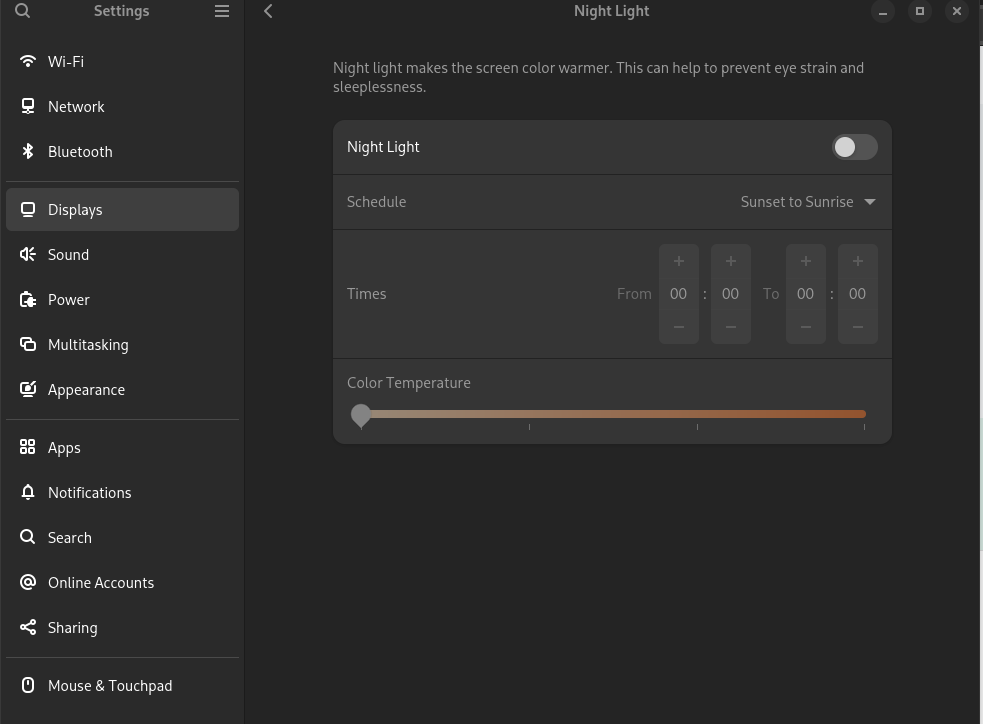The width and height of the screenshot is (983, 724).
Task: Close the Settings window
Action: tap(957, 11)
